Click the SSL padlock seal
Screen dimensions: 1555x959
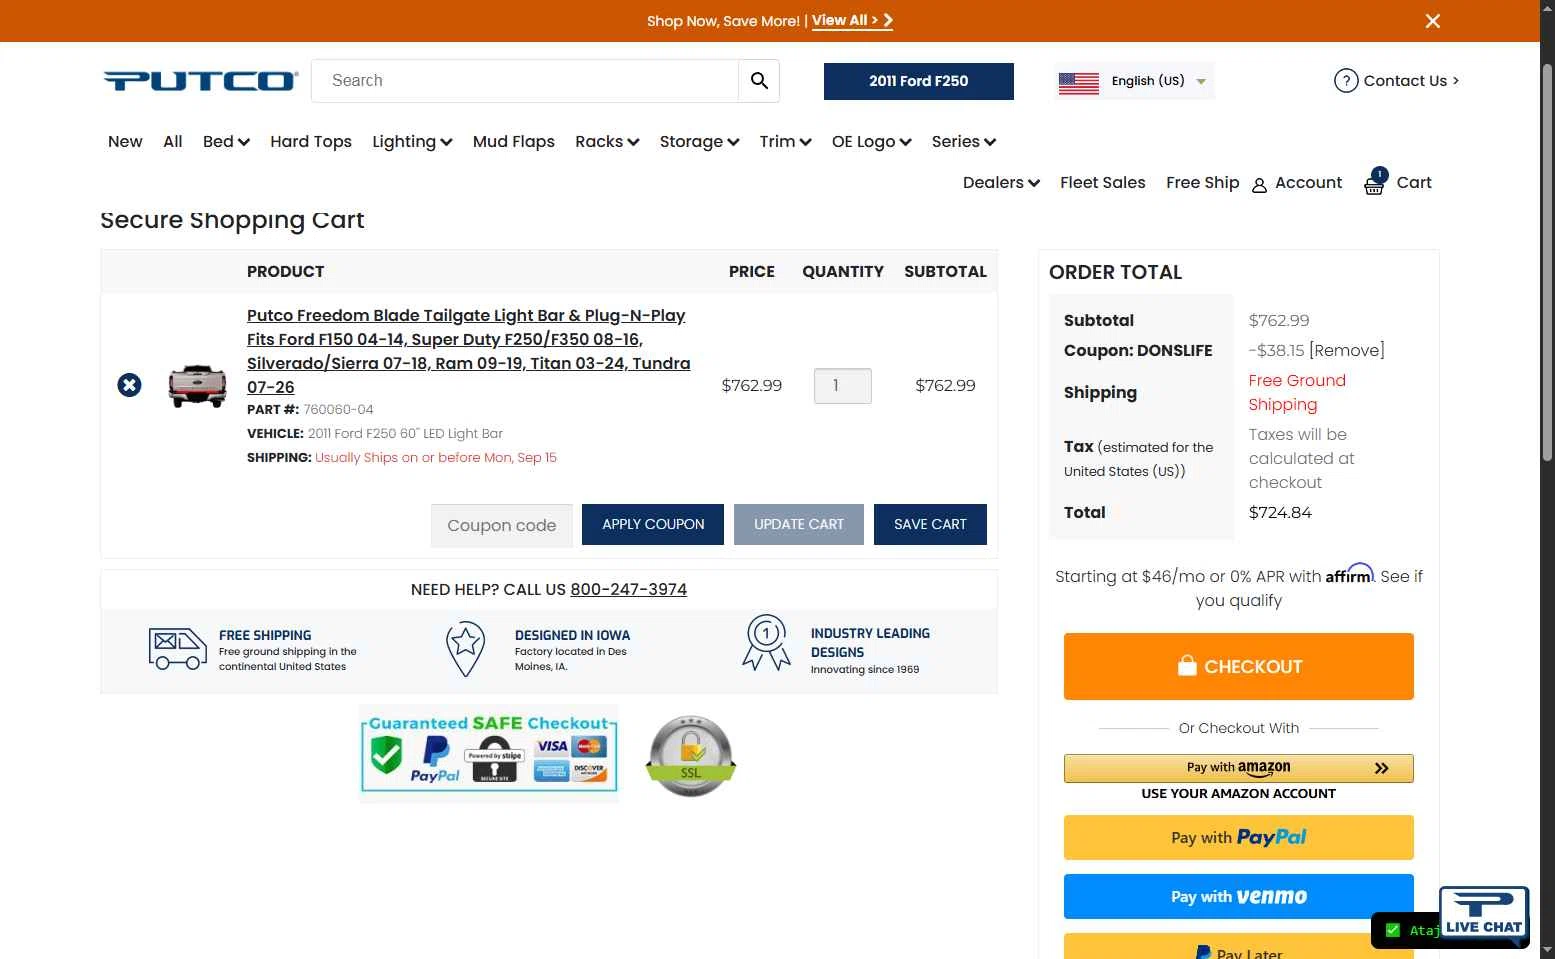tap(690, 756)
